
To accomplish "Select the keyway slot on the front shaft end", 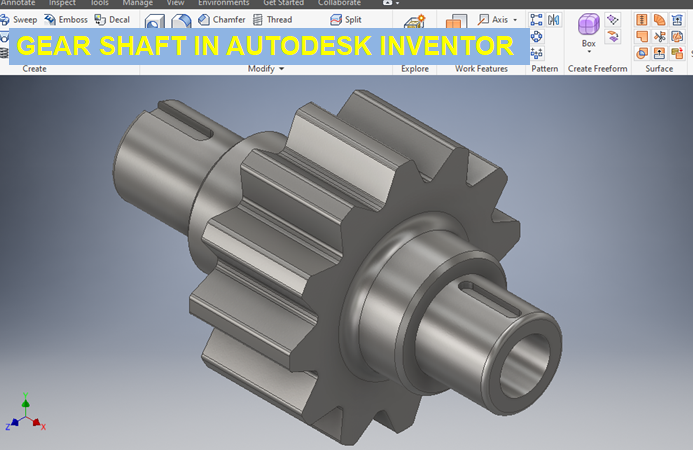I will 491,298.
